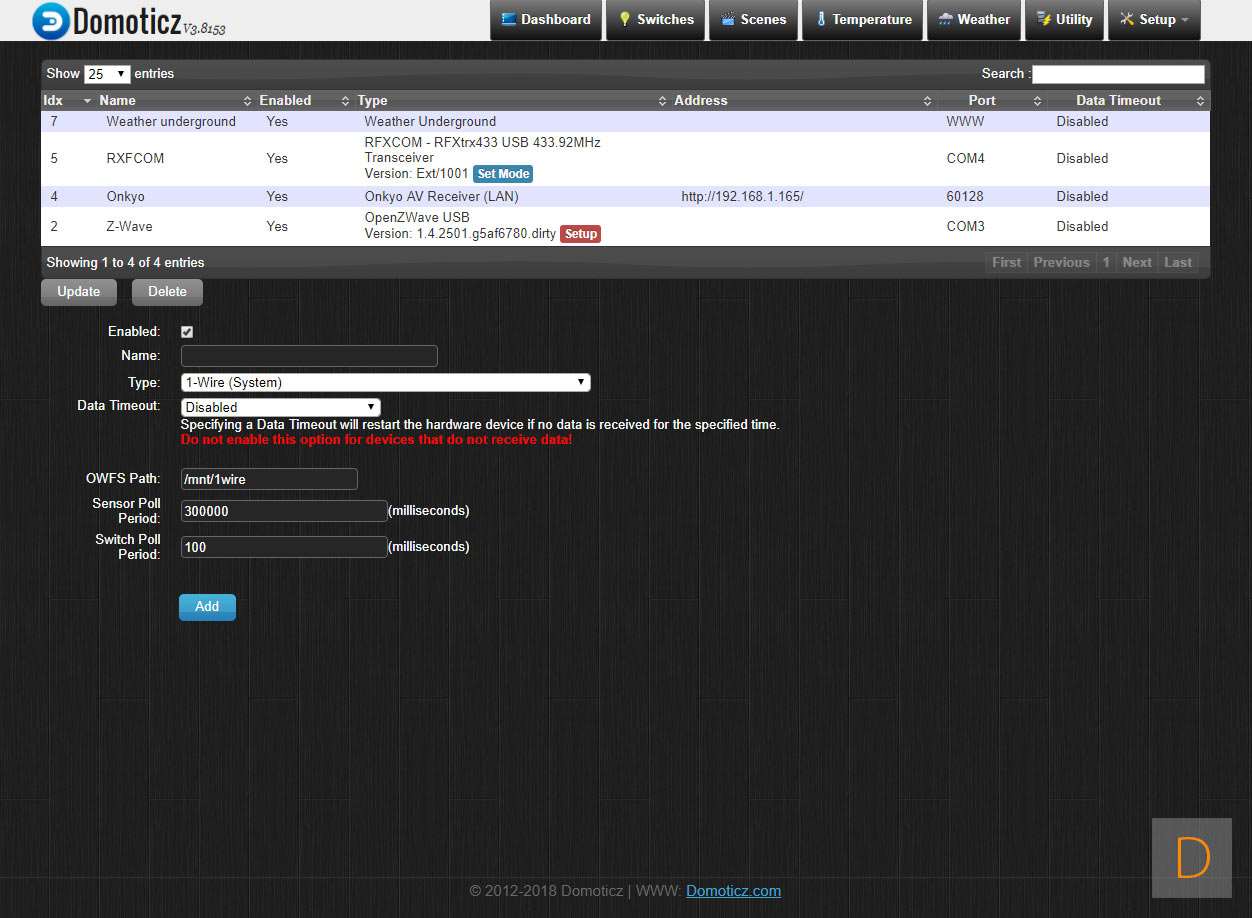Viewport: 1252px width, 918px height.
Task: Click the Domoticz logo icon
Action: click(50, 21)
